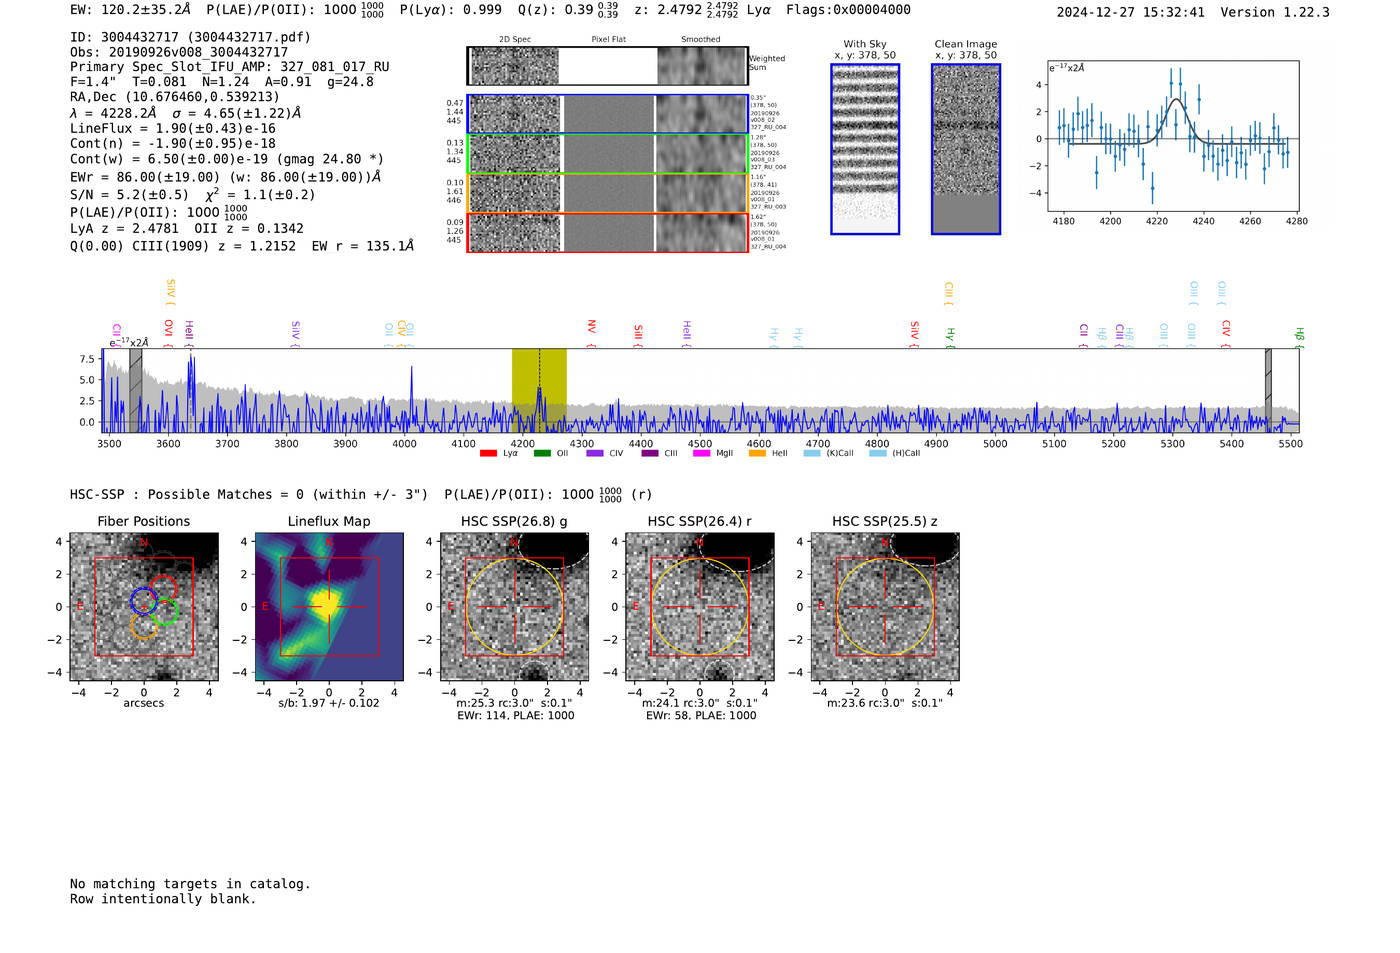Click the green fiber circle in Fiber Positions

pos(166,613)
